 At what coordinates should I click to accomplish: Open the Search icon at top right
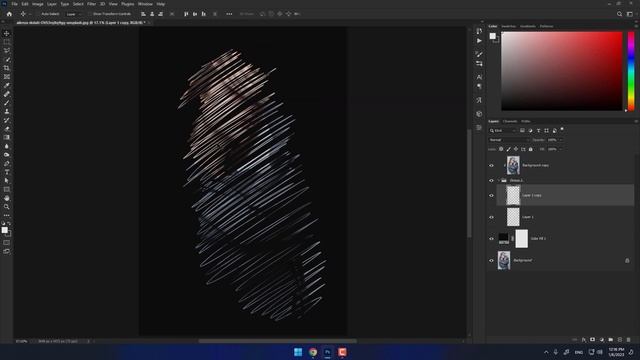(619, 14)
